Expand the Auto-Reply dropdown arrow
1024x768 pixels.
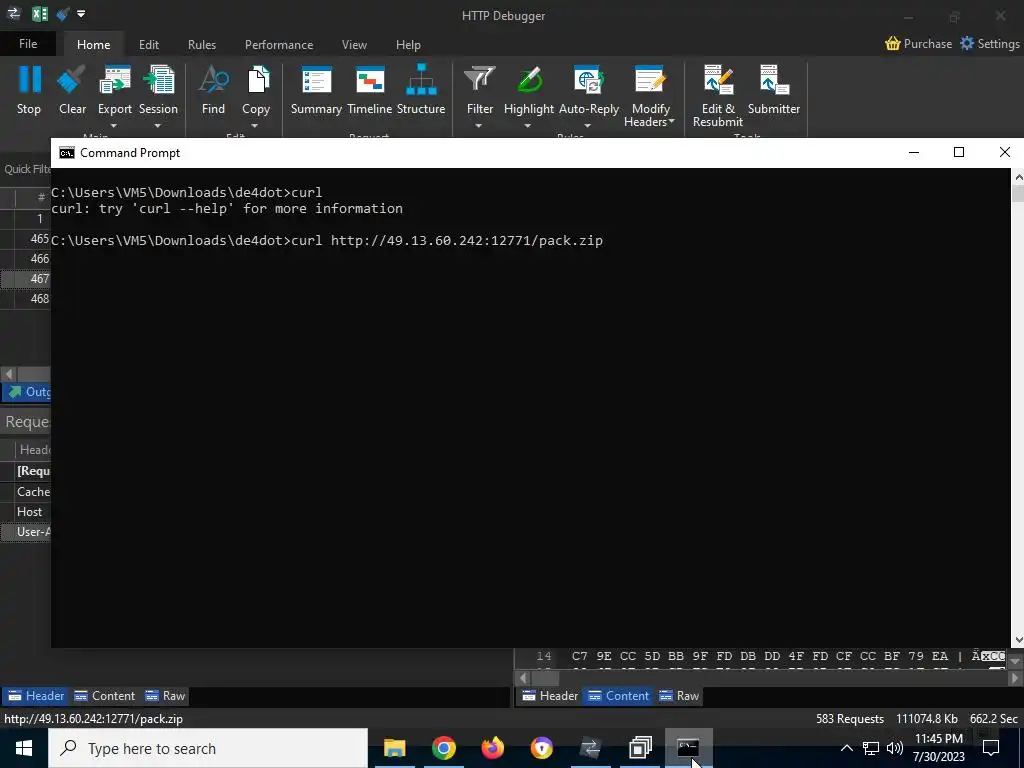pos(588,125)
